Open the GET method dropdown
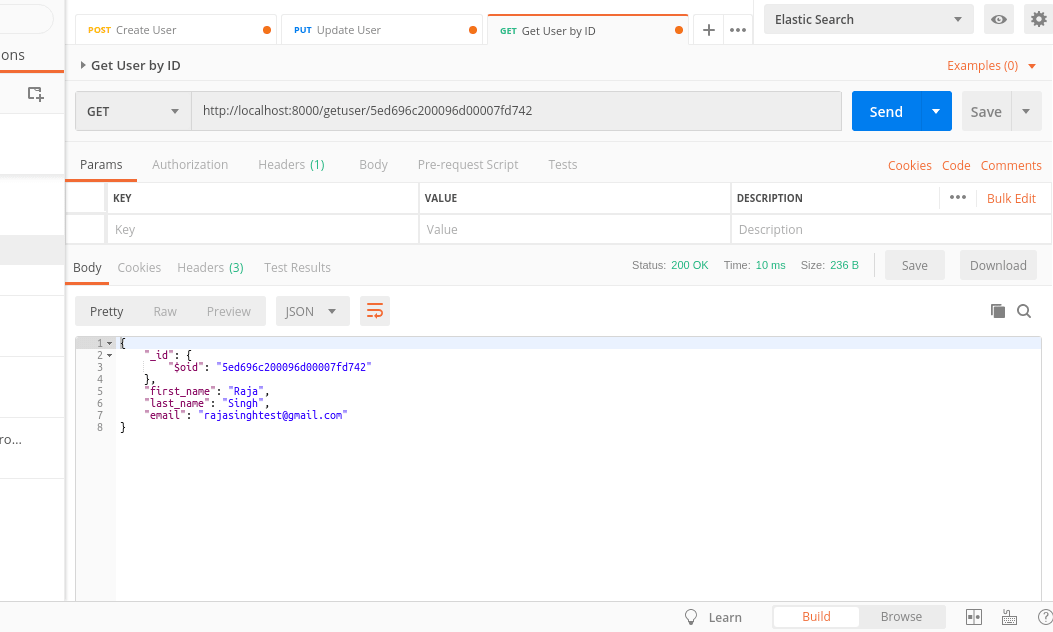 [x=132, y=111]
